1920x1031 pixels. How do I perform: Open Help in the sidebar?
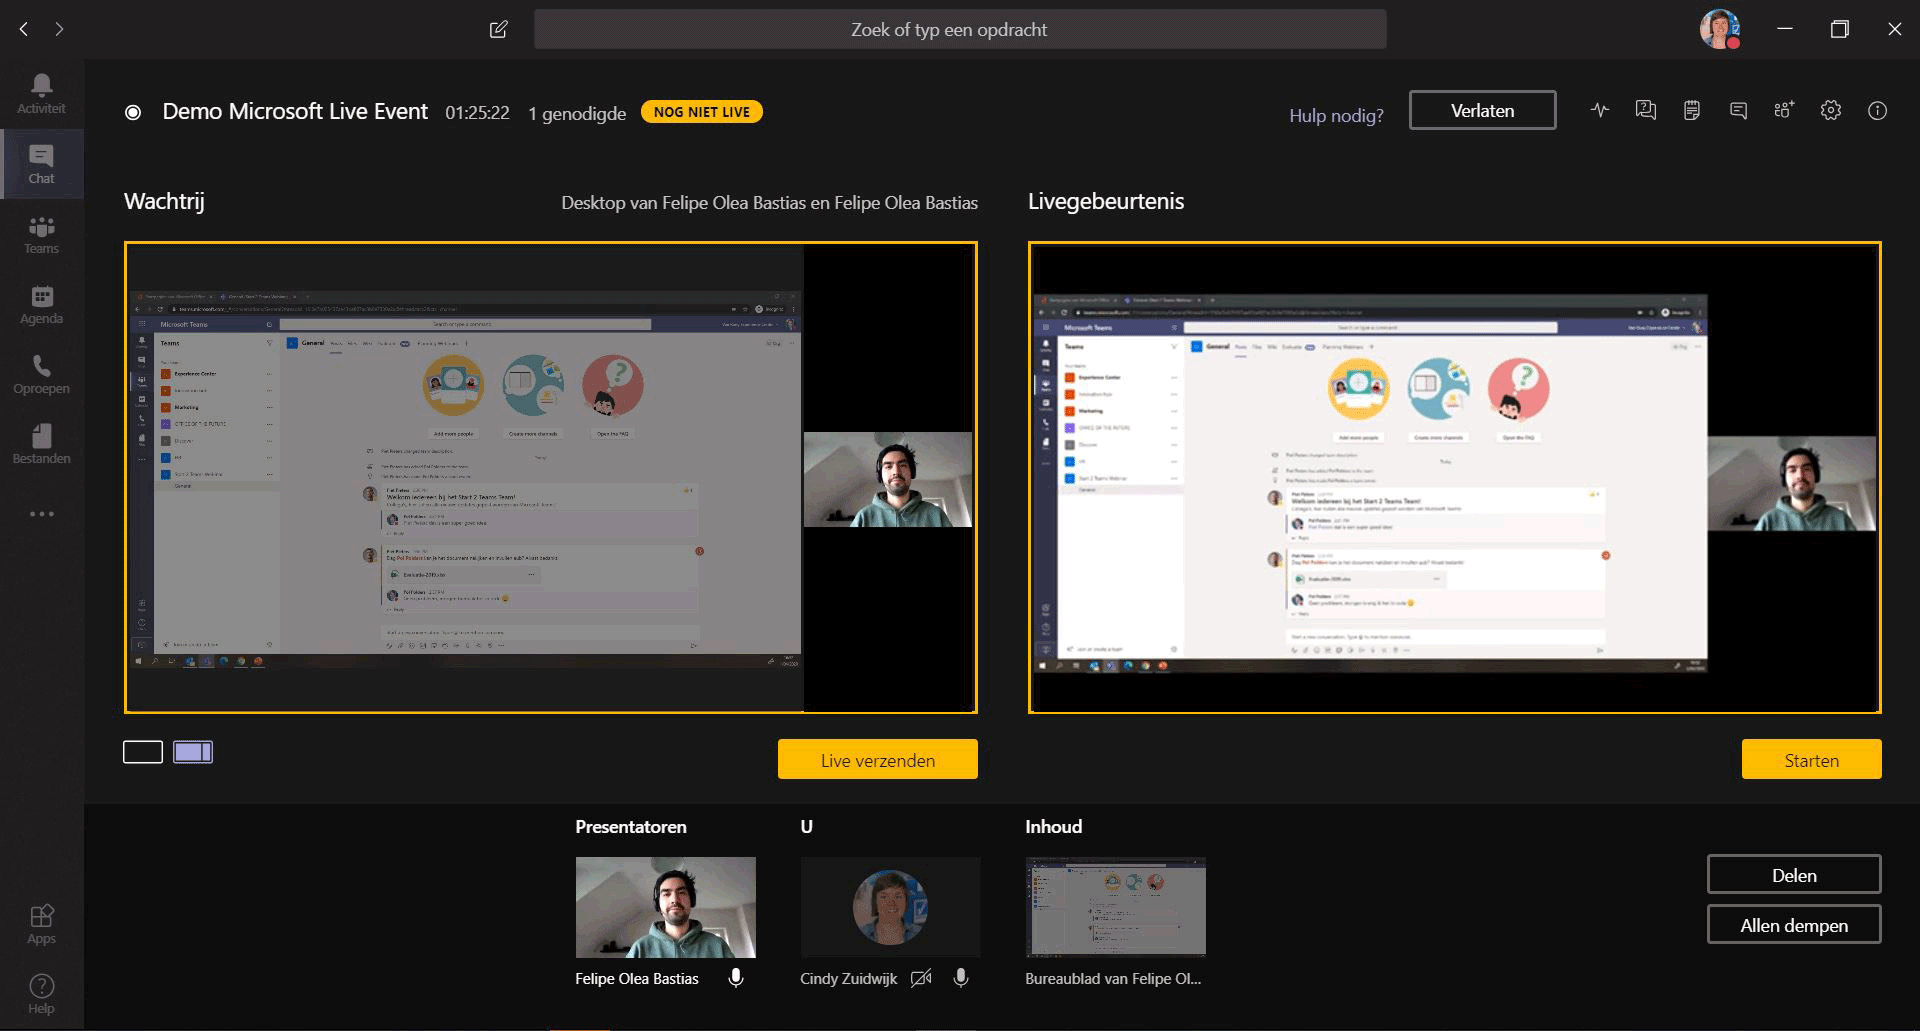click(41, 994)
